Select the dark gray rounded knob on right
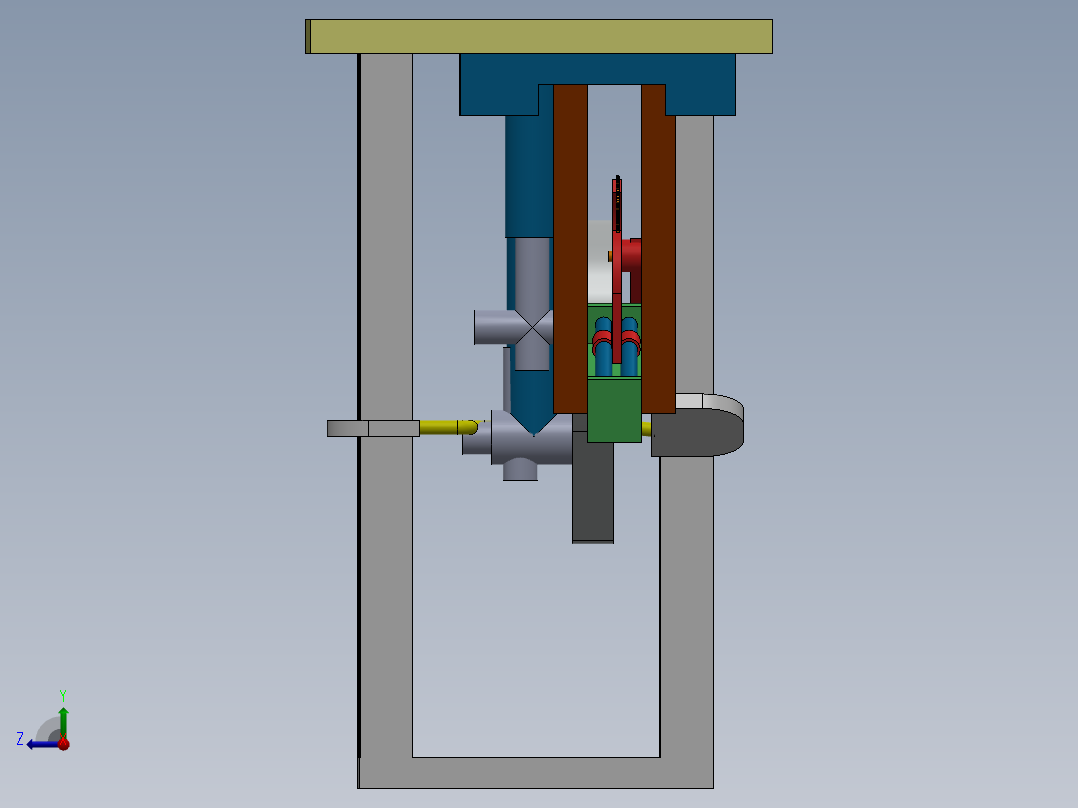Viewport: 1078px width, 808px height. [697, 433]
